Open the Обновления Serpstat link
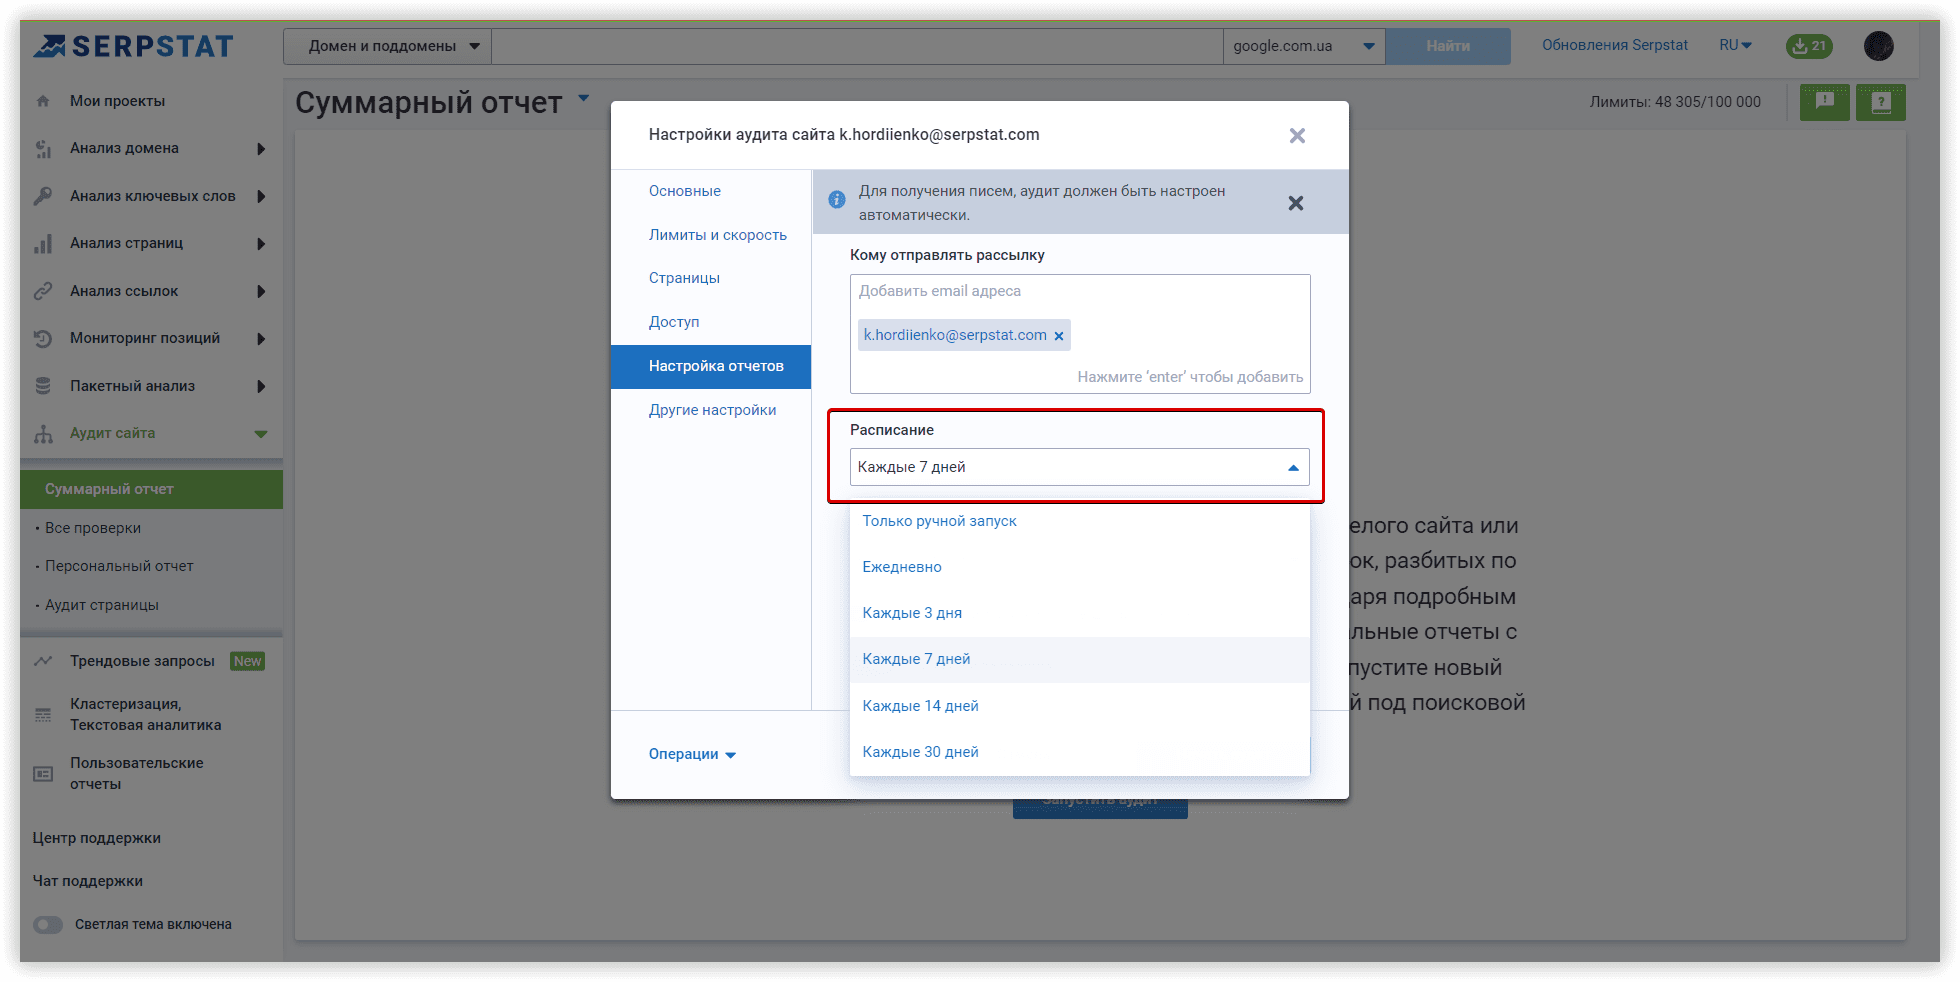 [1615, 46]
